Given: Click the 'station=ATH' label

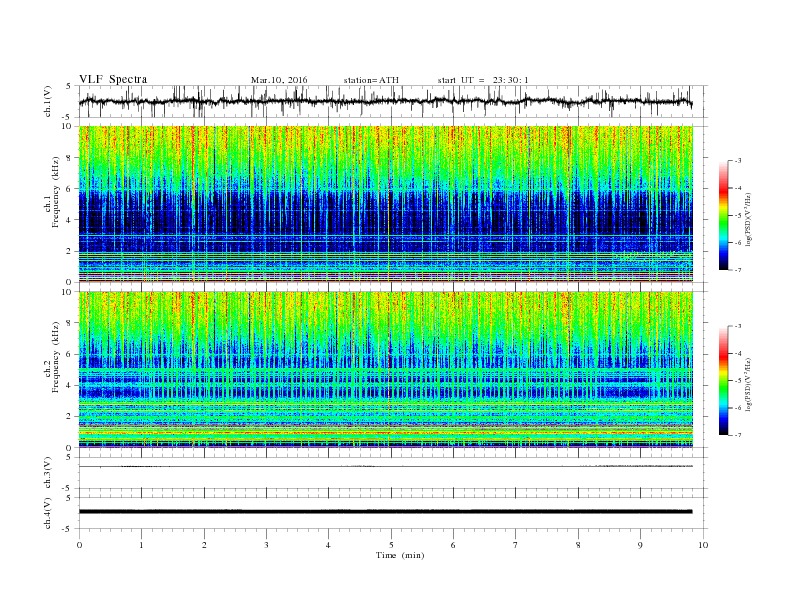Looking at the screenshot, I should (371, 80).
